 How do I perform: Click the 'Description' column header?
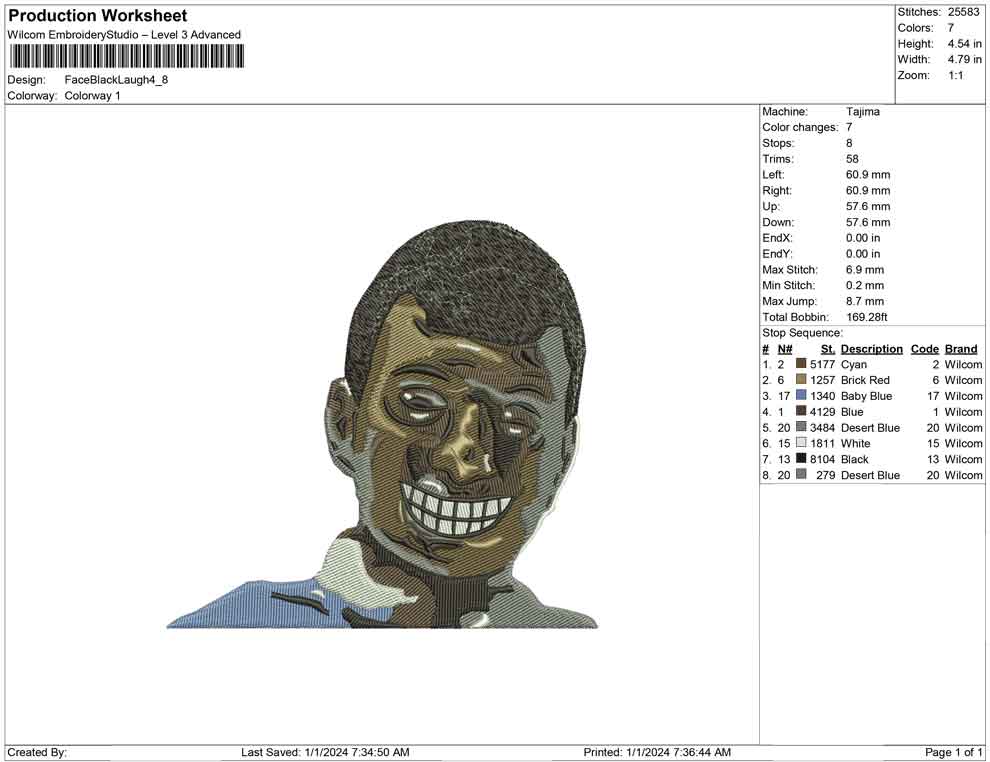[871, 349]
